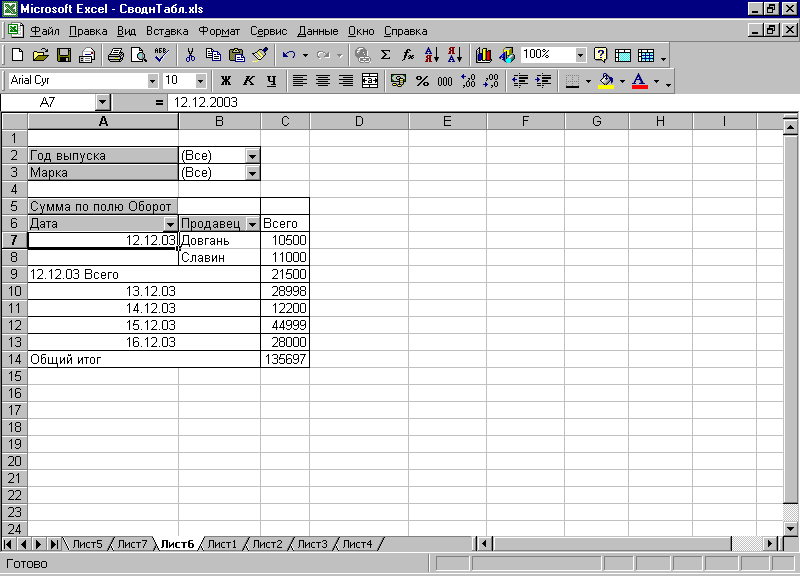
Task: Expand the undo history arrow
Action: click(x=305, y=55)
